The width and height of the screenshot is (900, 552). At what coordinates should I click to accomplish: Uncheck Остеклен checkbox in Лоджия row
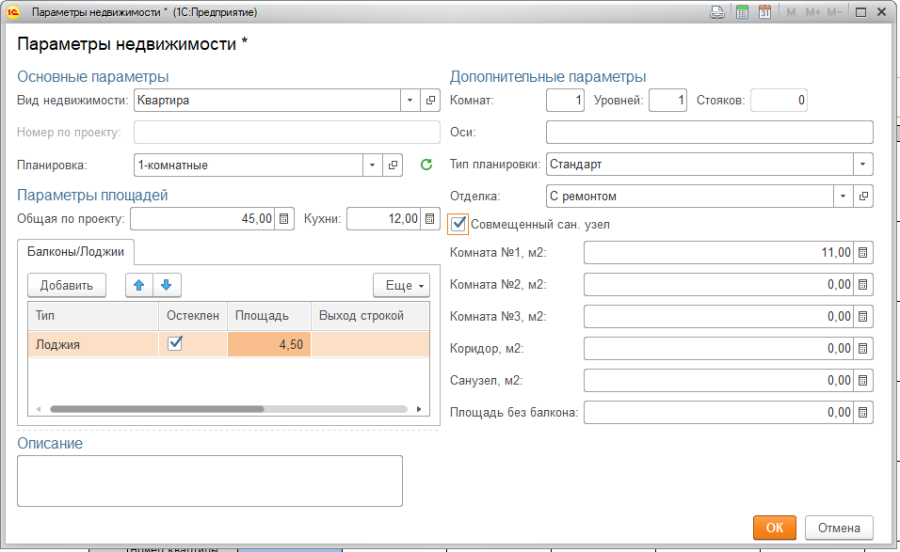point(175,343)
